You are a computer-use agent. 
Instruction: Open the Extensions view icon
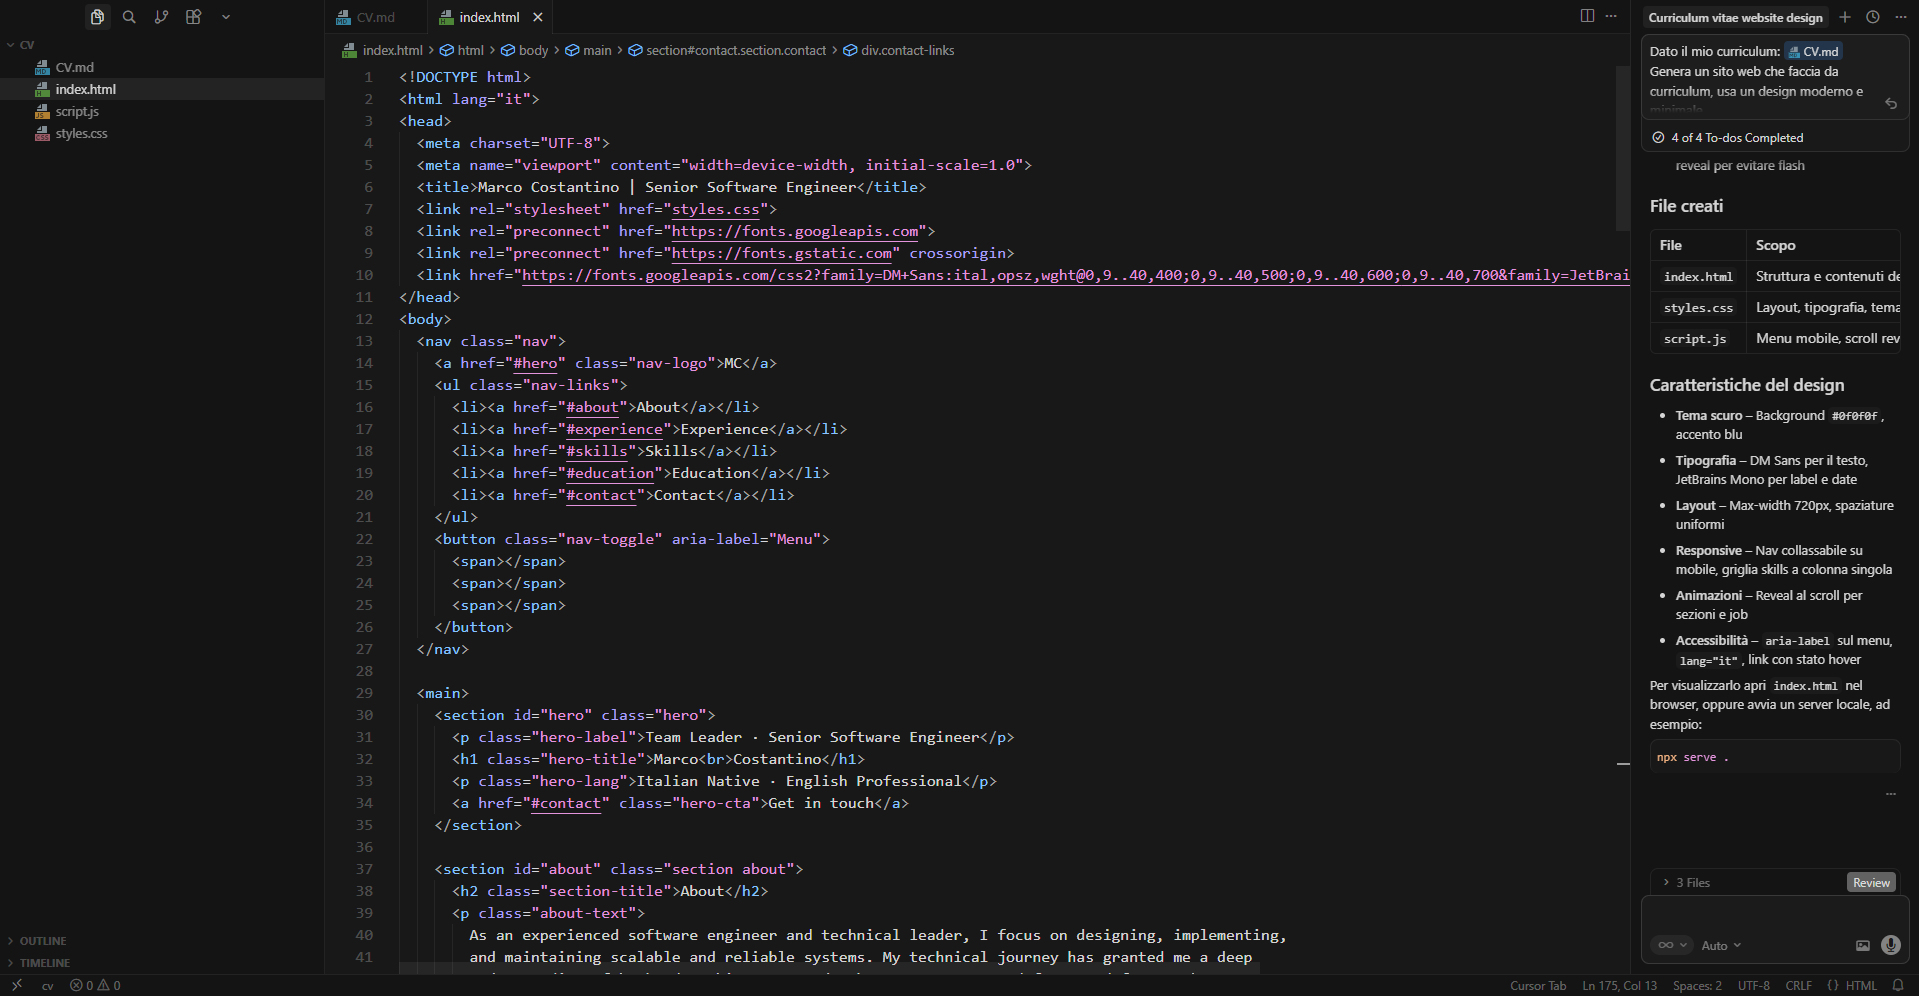click(x=193, y=17)
